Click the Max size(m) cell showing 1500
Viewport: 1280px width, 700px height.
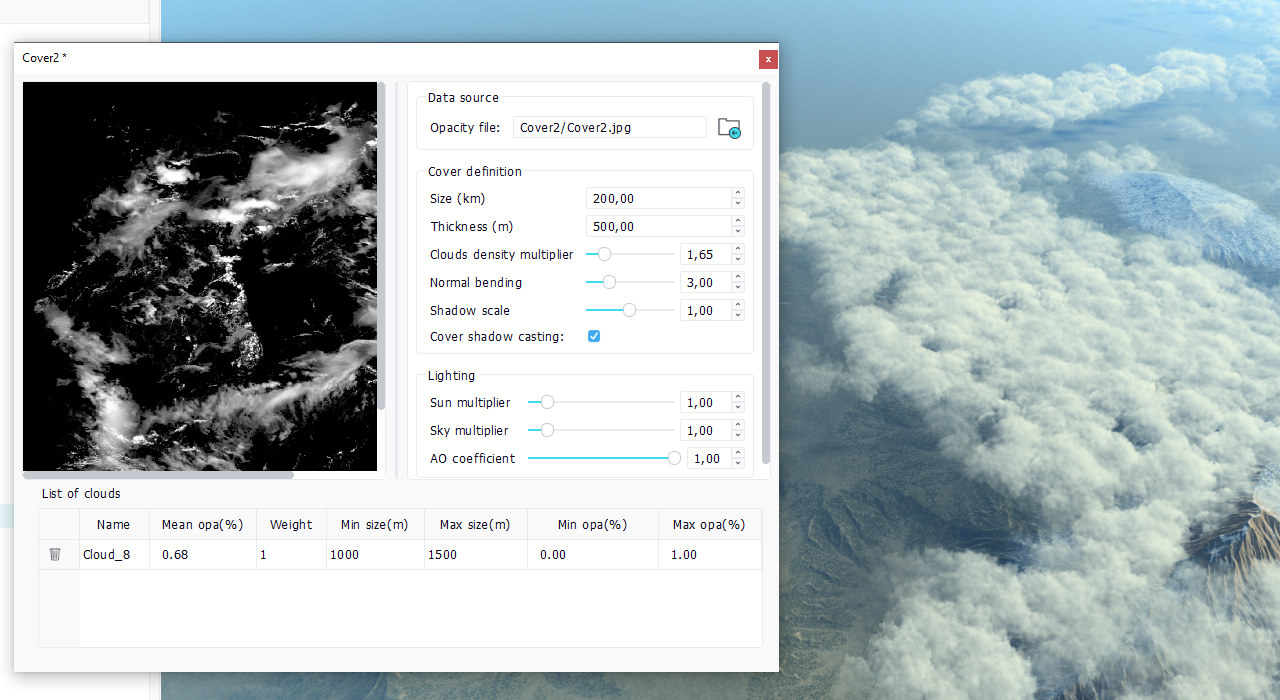(475, 555)
